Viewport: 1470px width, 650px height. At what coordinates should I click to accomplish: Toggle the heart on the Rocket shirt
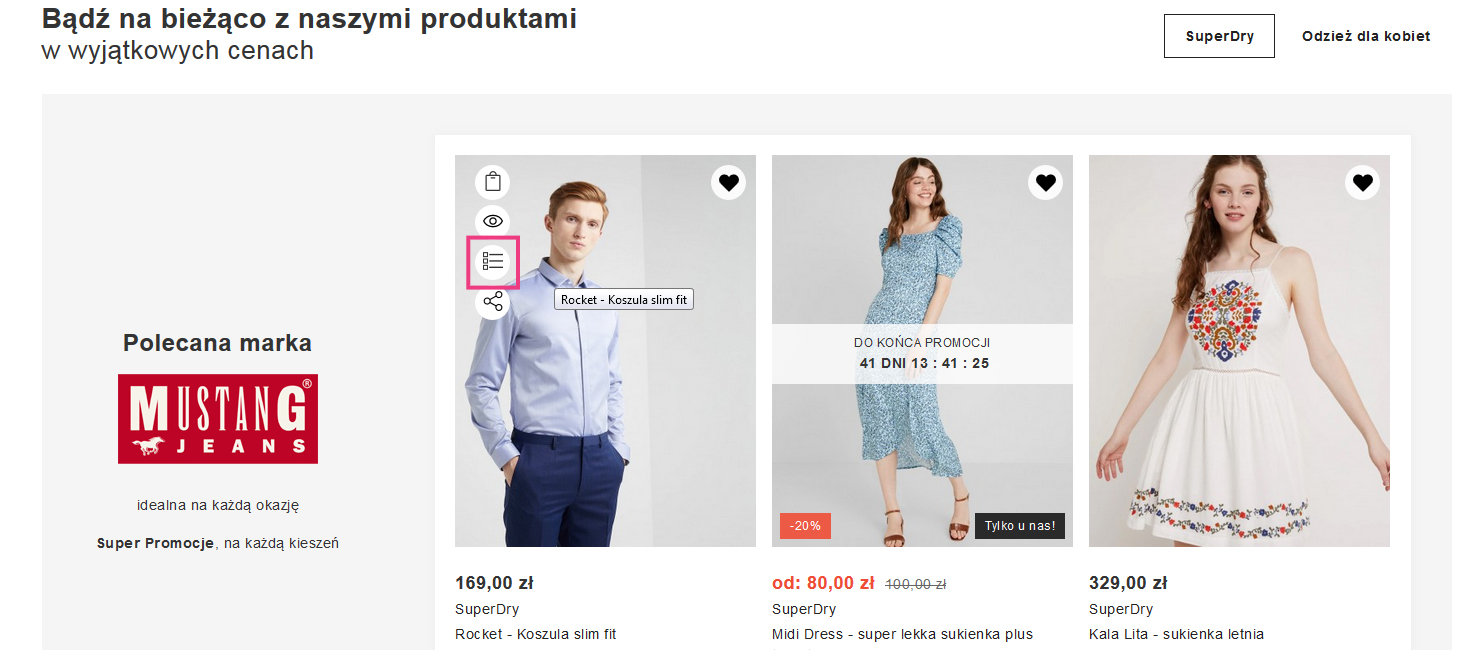click(x=728, y=182)
